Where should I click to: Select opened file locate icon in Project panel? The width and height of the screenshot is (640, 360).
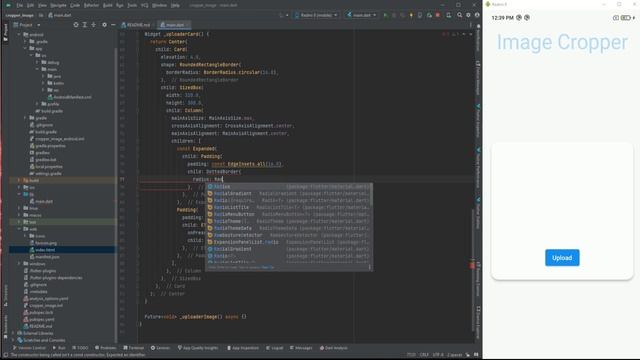click(76, 25)
